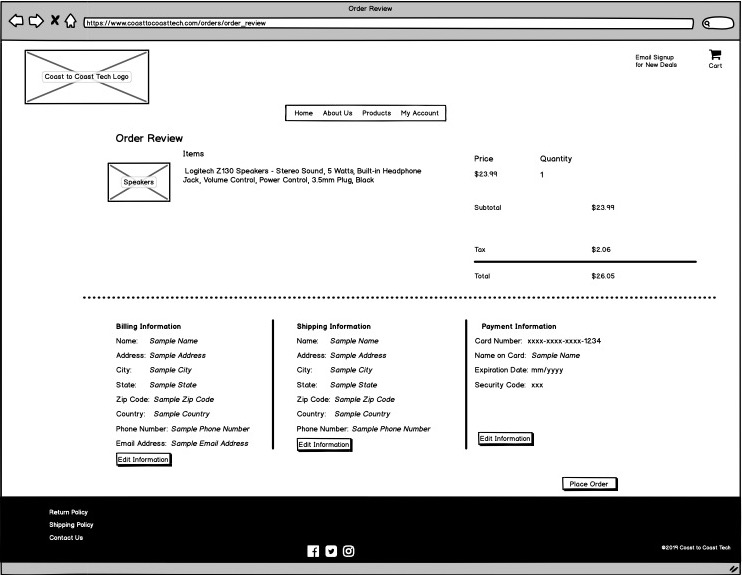Open My Account menu item
Image resolution: width=742 pixels, height=575 pixels.
click(420, 113)
